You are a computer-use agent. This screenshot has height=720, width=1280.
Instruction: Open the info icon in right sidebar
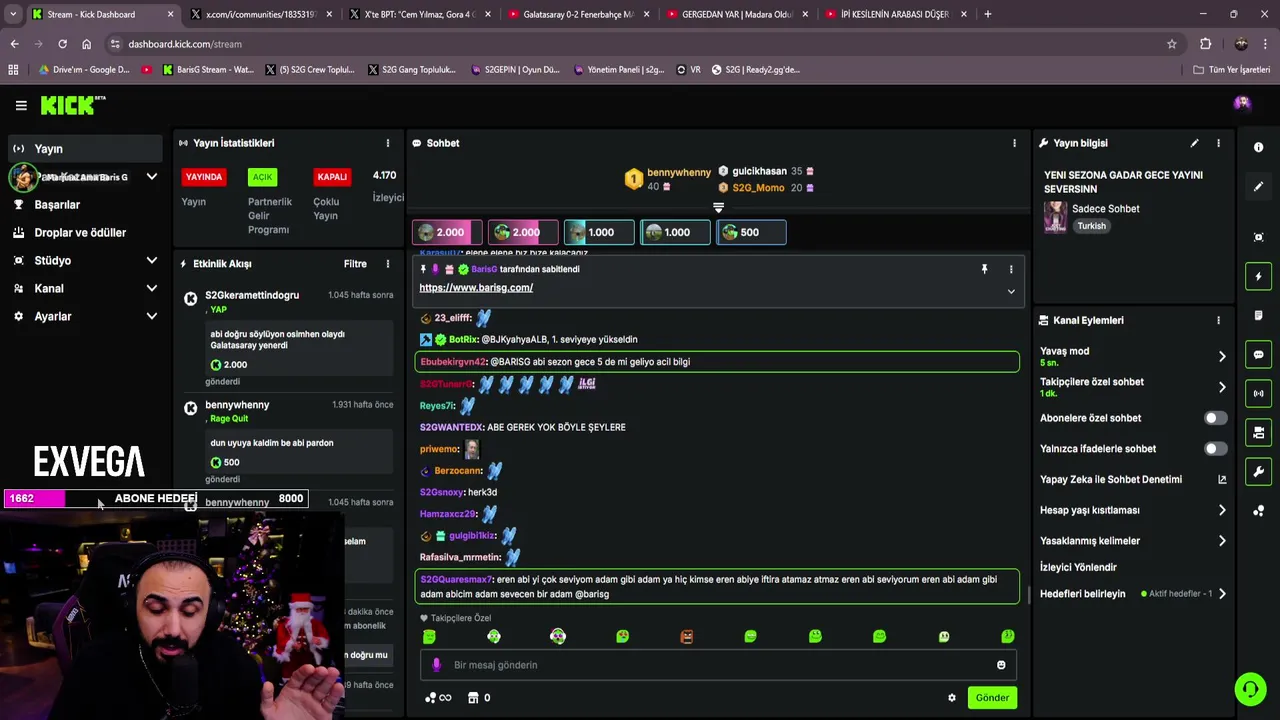pos(1258,147)
